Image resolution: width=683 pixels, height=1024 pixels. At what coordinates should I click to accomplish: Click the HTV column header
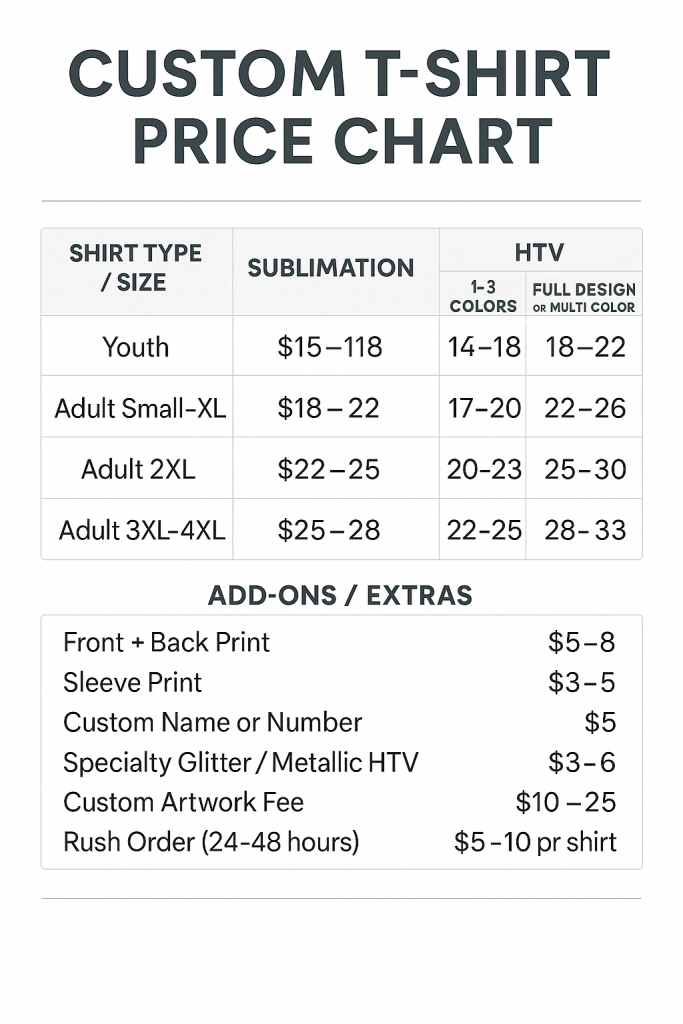click(539, 253)
